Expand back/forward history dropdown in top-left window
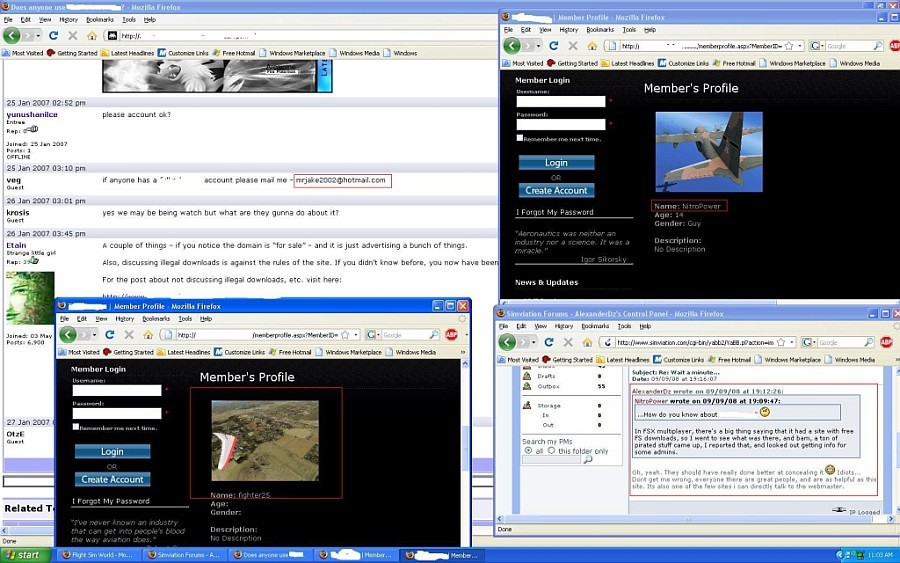Image resolution: width=900 pixels, height=563 pixels. tap(38, 36)
